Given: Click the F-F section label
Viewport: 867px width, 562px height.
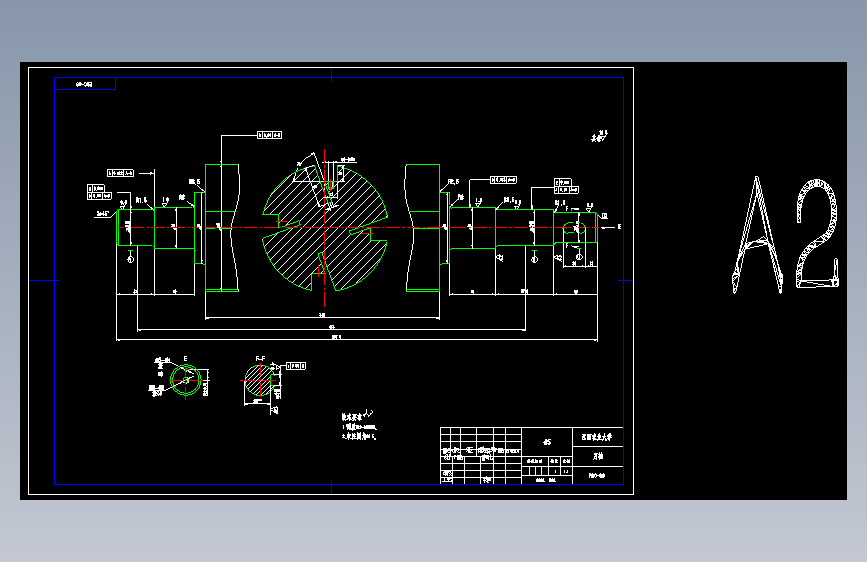Looking at the screenshot, I should point(260,358).
